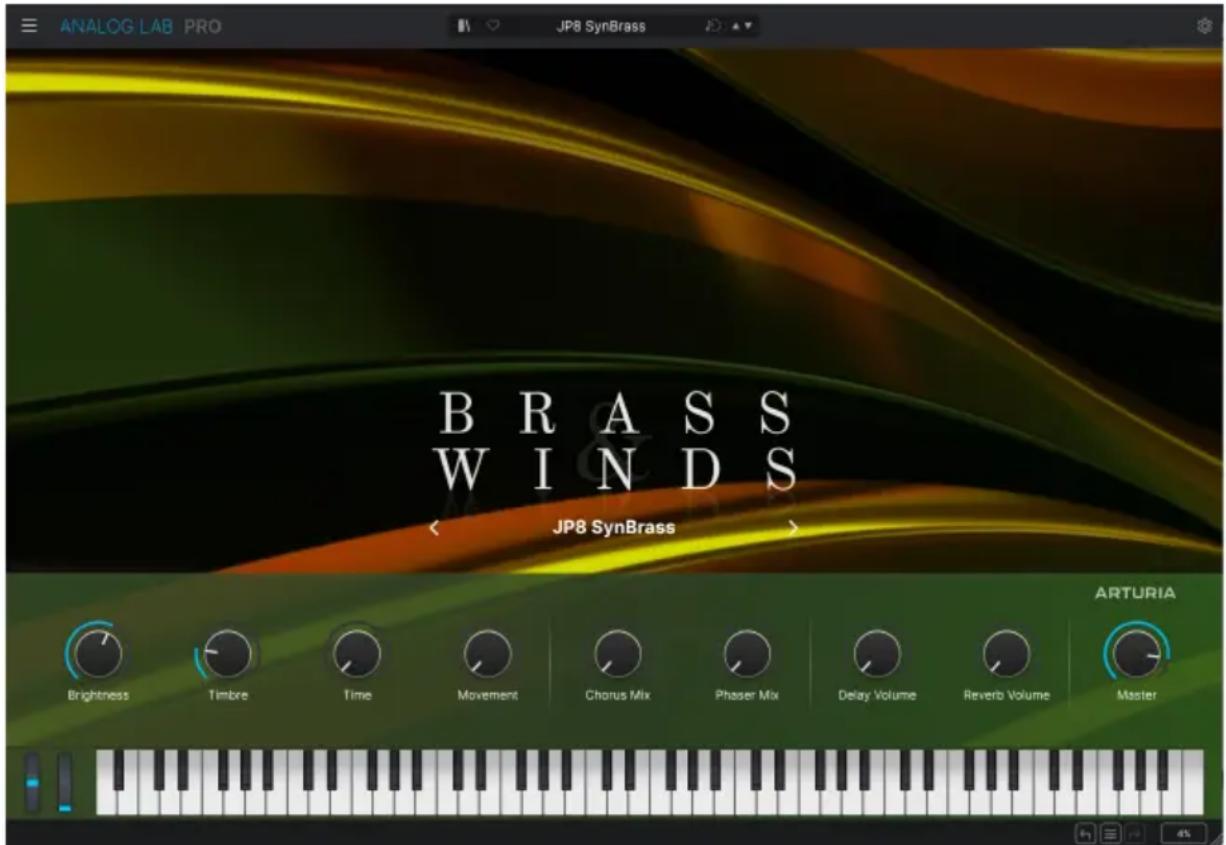The height and width of the screenshot is (845, 1226).
Task: Click the Phaser Mix knob
Action: pyautogui.click(x=747, y=654)
